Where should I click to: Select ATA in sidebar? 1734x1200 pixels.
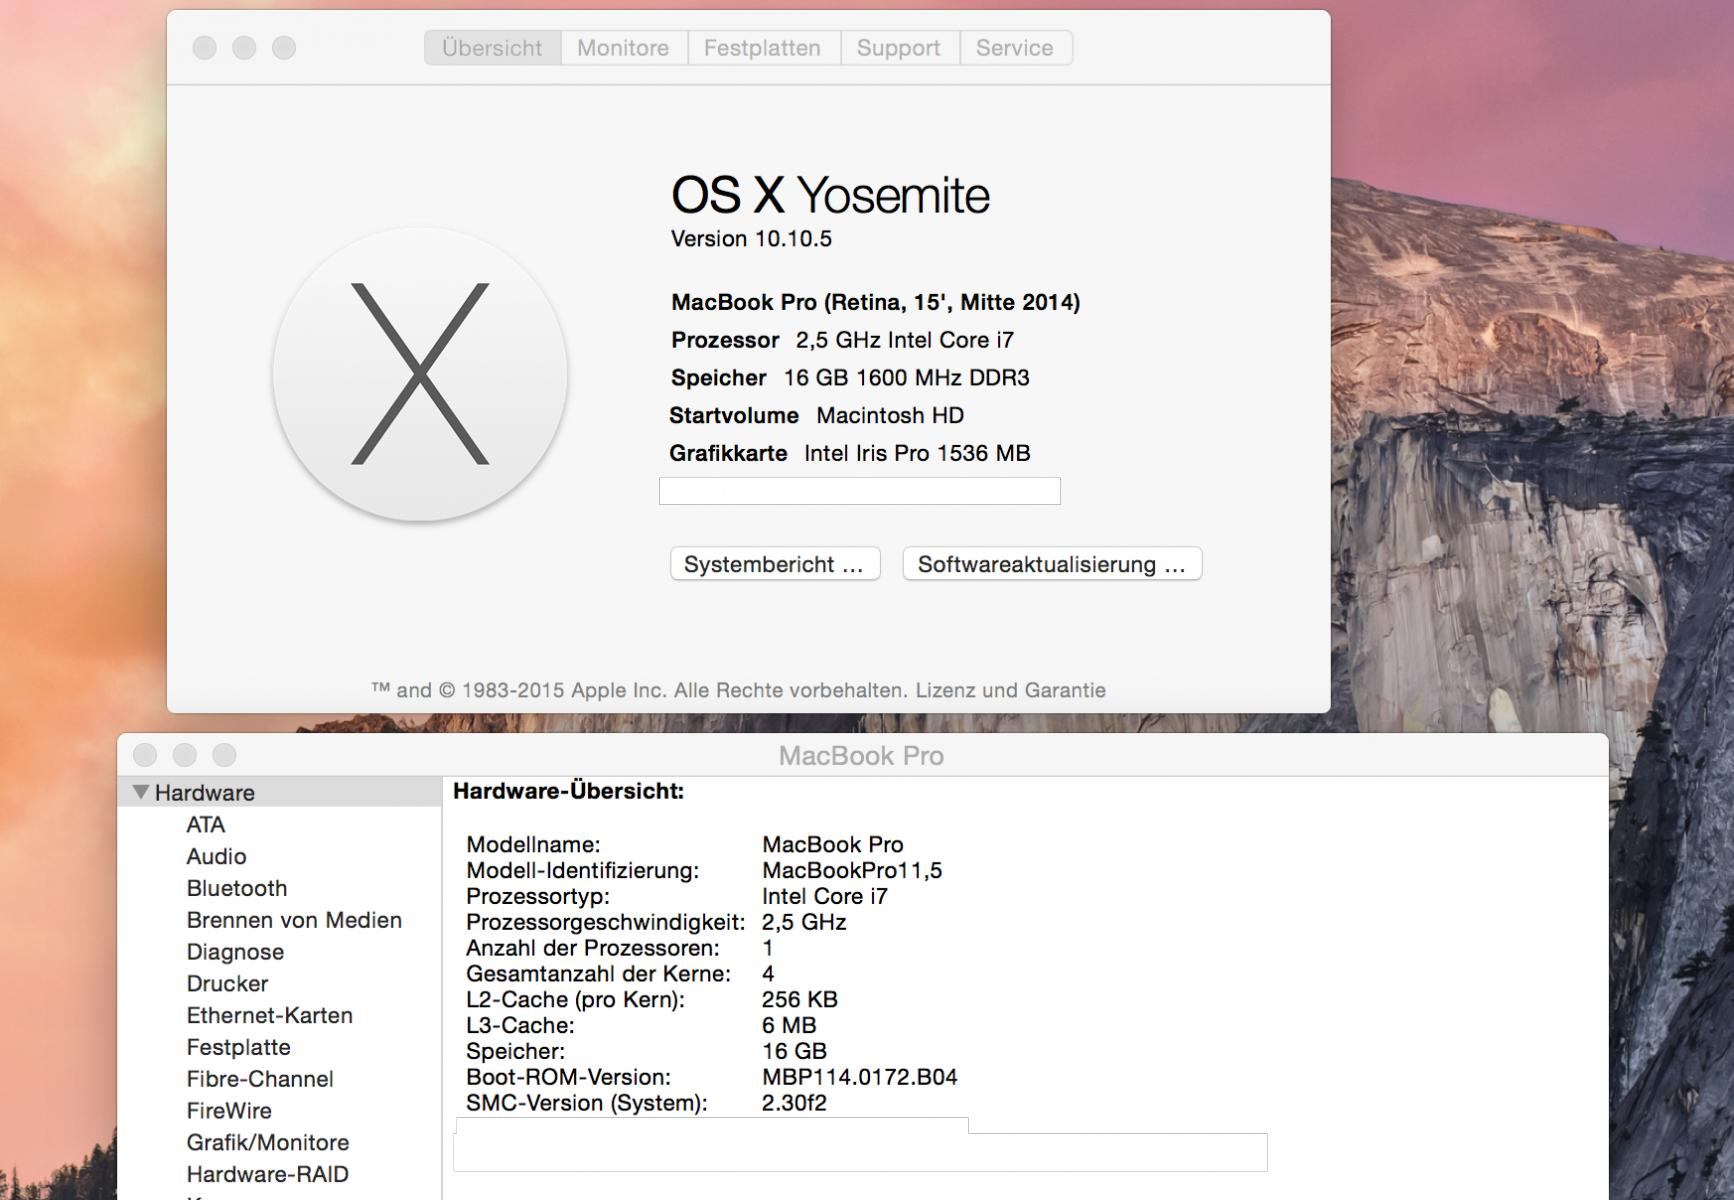pos(206,825)
